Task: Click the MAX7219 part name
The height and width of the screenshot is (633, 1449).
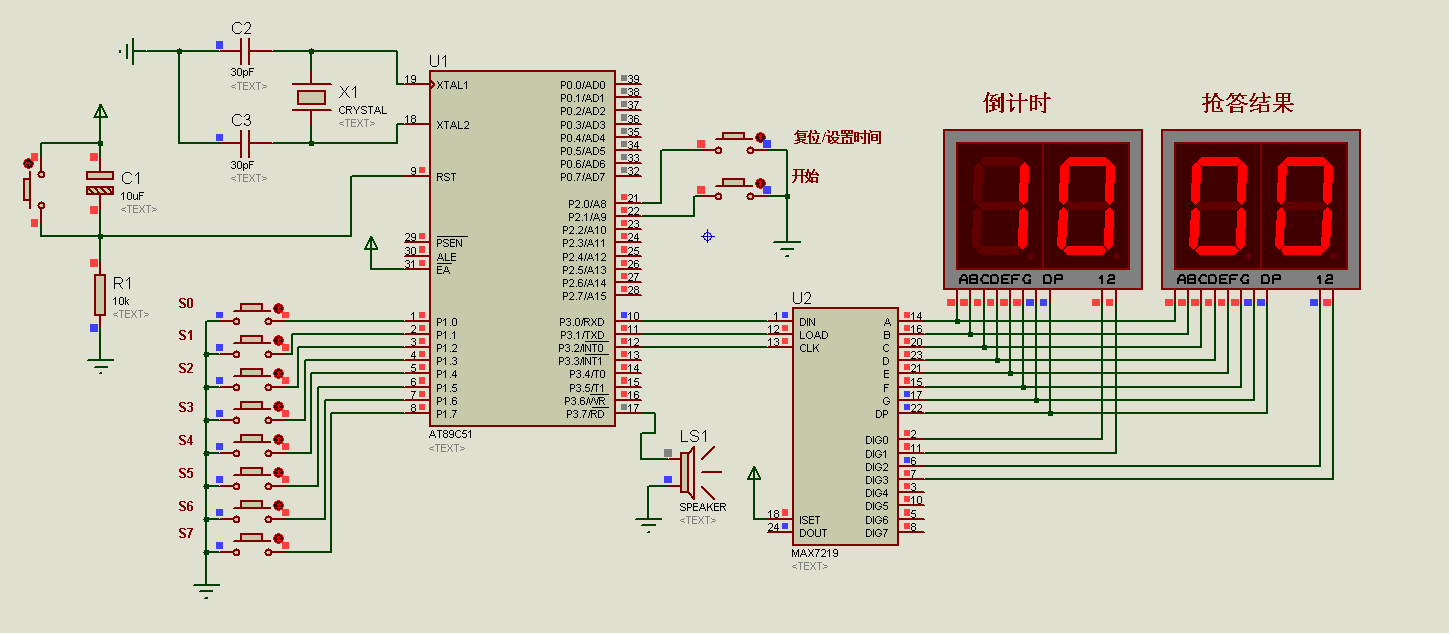Action: [814, 553]
